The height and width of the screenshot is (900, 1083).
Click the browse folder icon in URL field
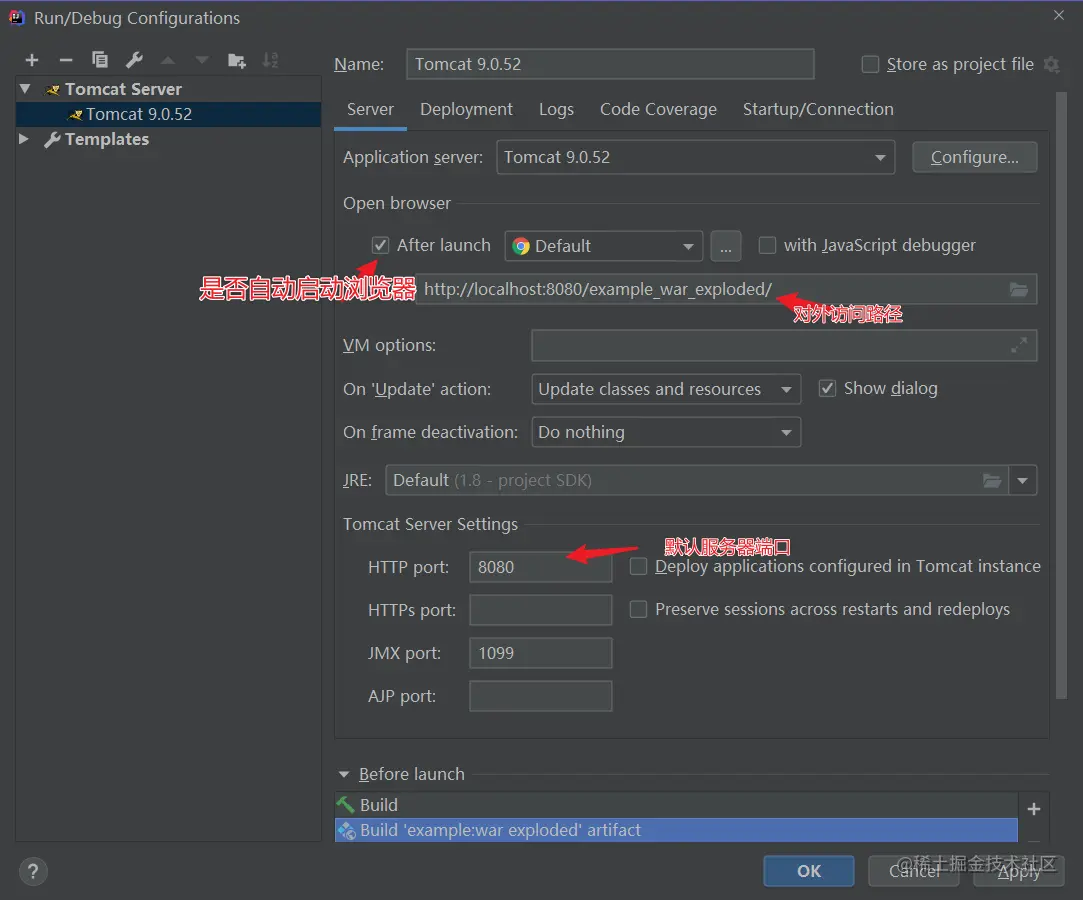click(1019, 289)
